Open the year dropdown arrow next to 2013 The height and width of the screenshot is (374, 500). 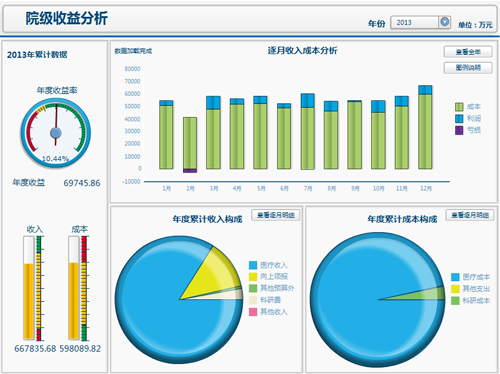coord(445,22)
